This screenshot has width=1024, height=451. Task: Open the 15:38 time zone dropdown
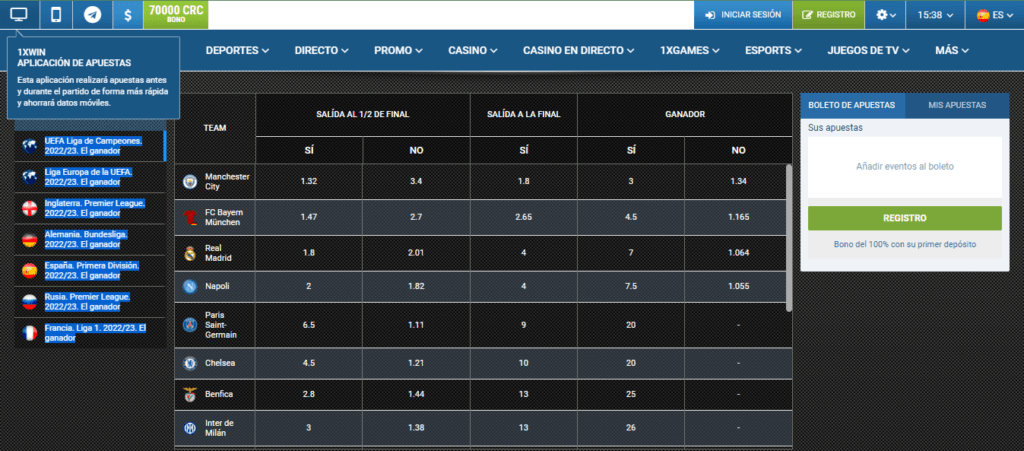[935, 15]
